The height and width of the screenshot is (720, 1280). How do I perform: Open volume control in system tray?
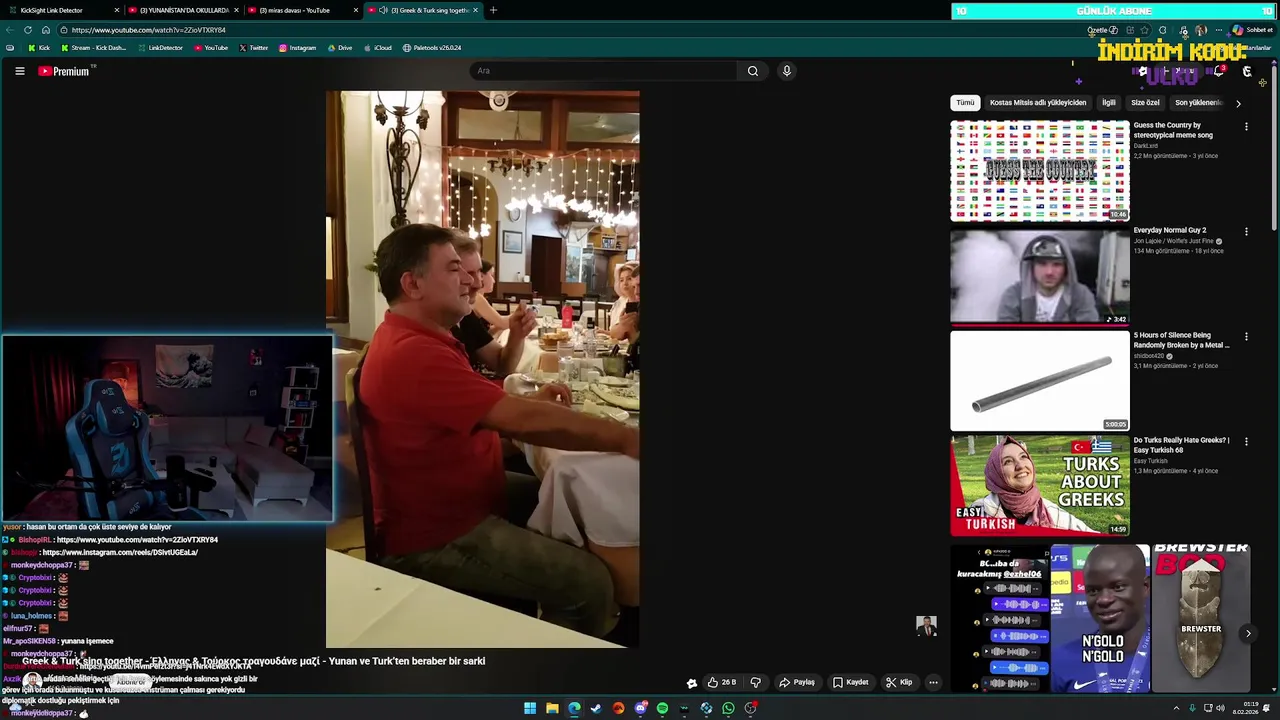[x=1220, y=708]
